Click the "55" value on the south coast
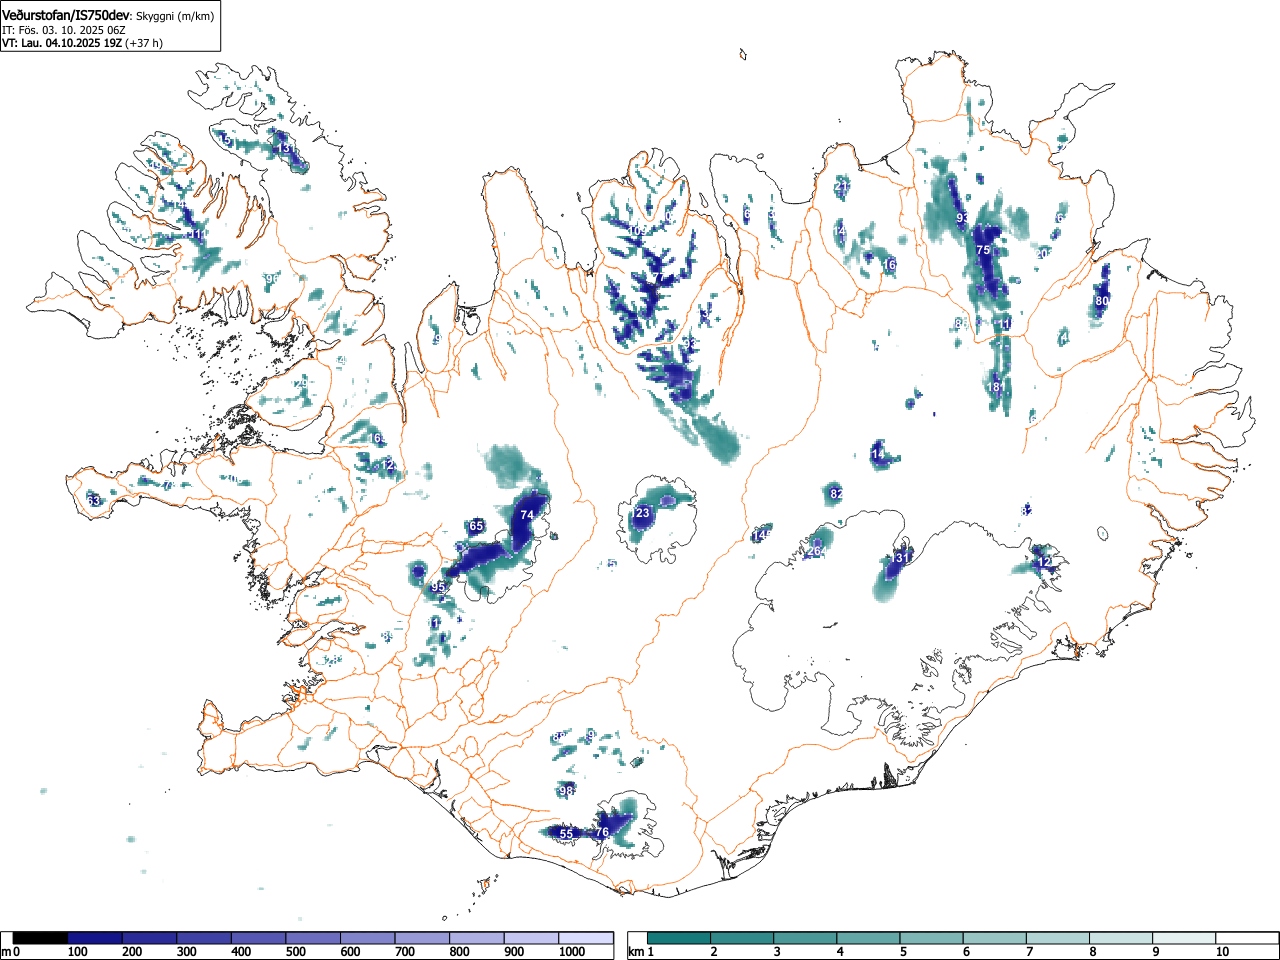Screen dimensions: 1280x960 click(x=566, y=833)
